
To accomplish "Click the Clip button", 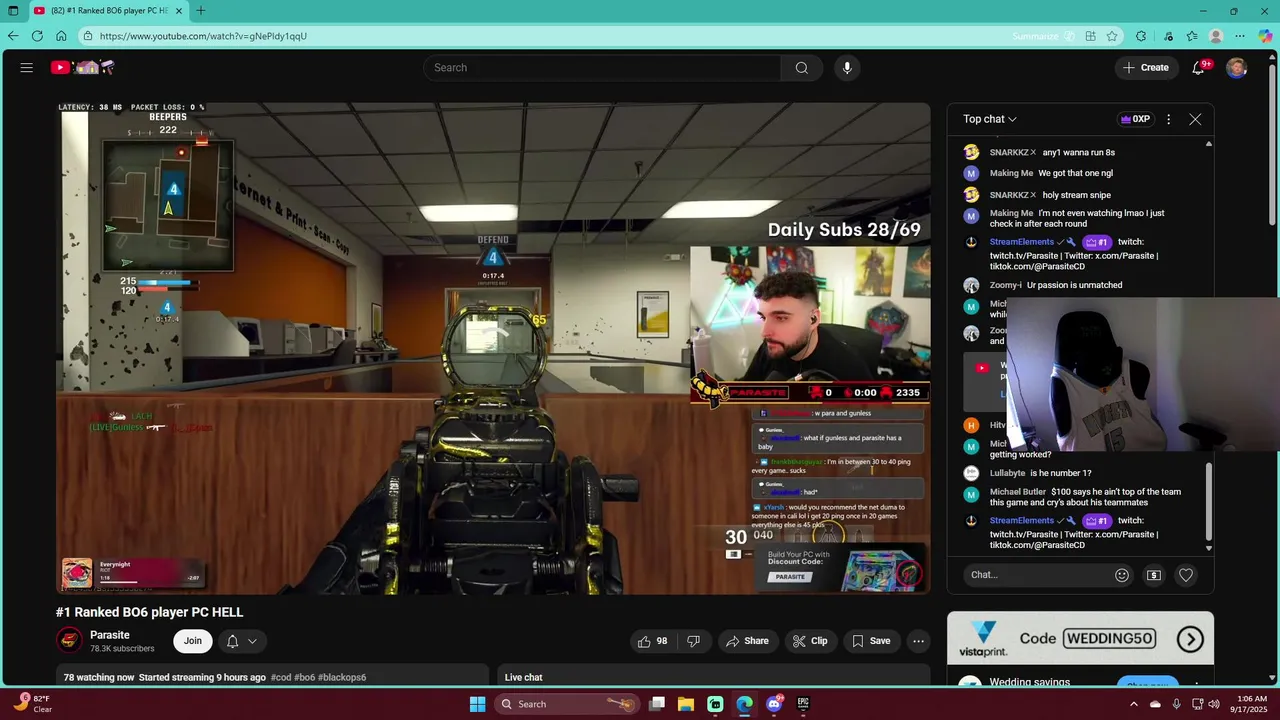I will [810, 641].
